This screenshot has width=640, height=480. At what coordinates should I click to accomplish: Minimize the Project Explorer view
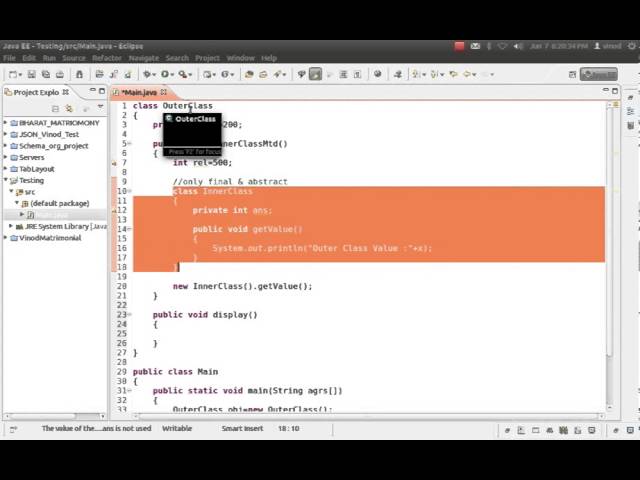click(x=93, y=91)
